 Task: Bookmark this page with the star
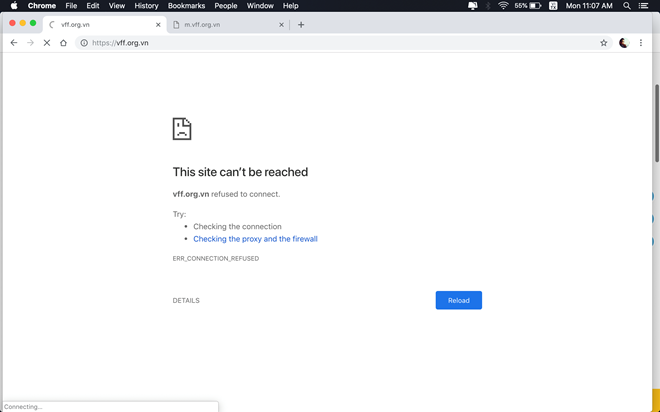click(604, 43)
